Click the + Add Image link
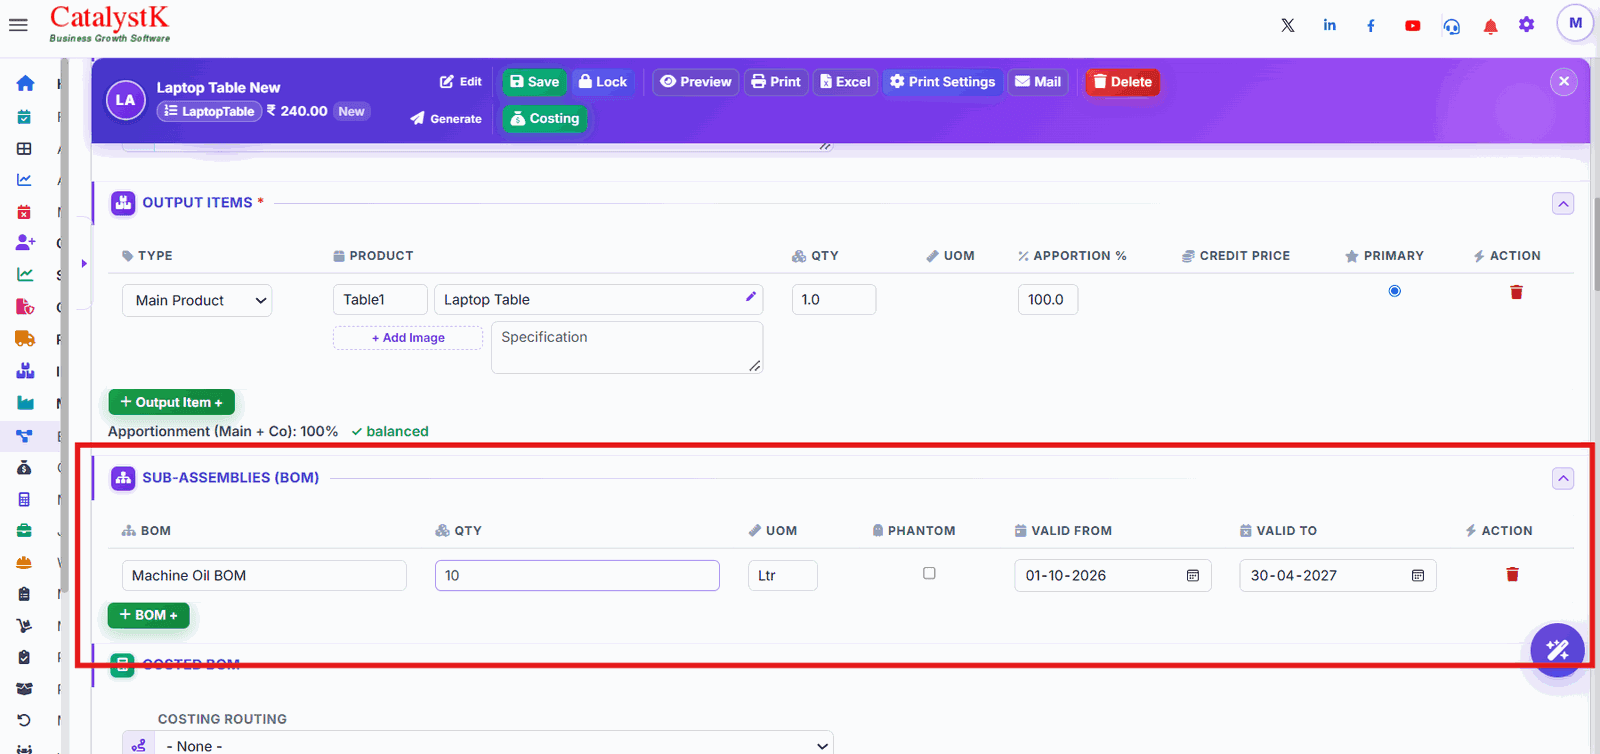Viewport: 1600px width, 754px height. [408, 338]
